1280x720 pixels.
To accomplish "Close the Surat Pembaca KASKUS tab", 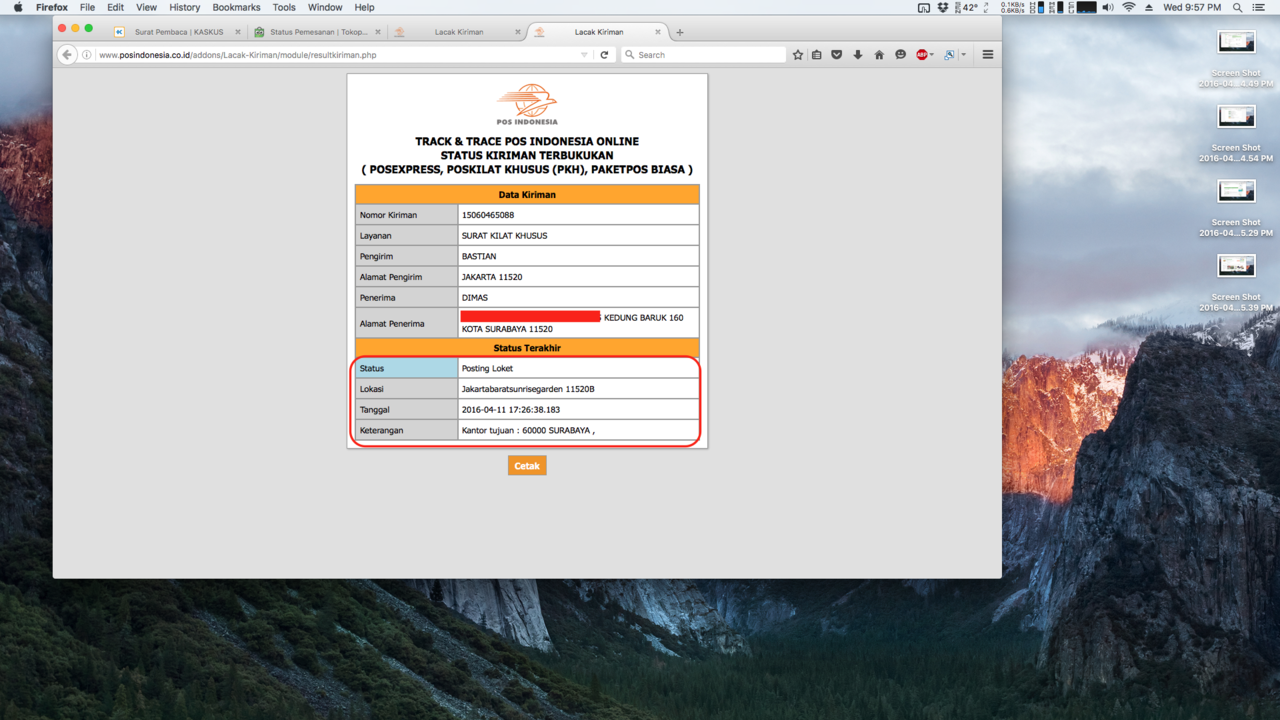I will coord(238,32).
